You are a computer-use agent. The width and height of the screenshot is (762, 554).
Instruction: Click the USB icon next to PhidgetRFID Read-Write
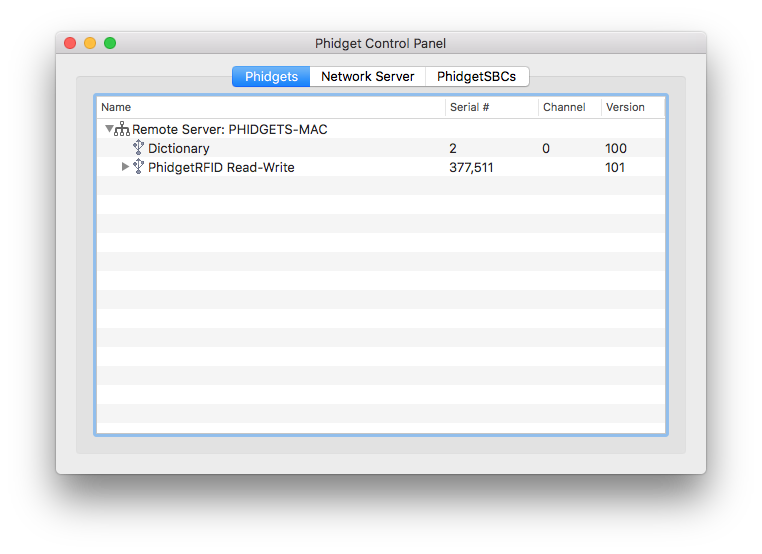[139, 166]
